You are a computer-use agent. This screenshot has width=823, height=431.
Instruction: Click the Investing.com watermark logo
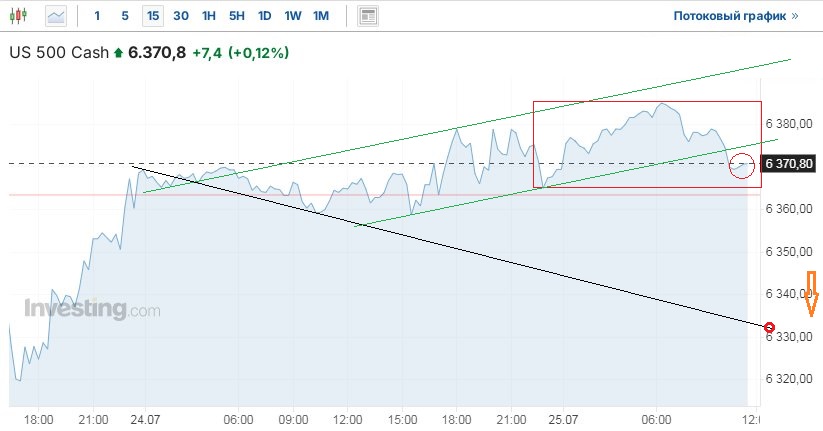pos(91,309)
